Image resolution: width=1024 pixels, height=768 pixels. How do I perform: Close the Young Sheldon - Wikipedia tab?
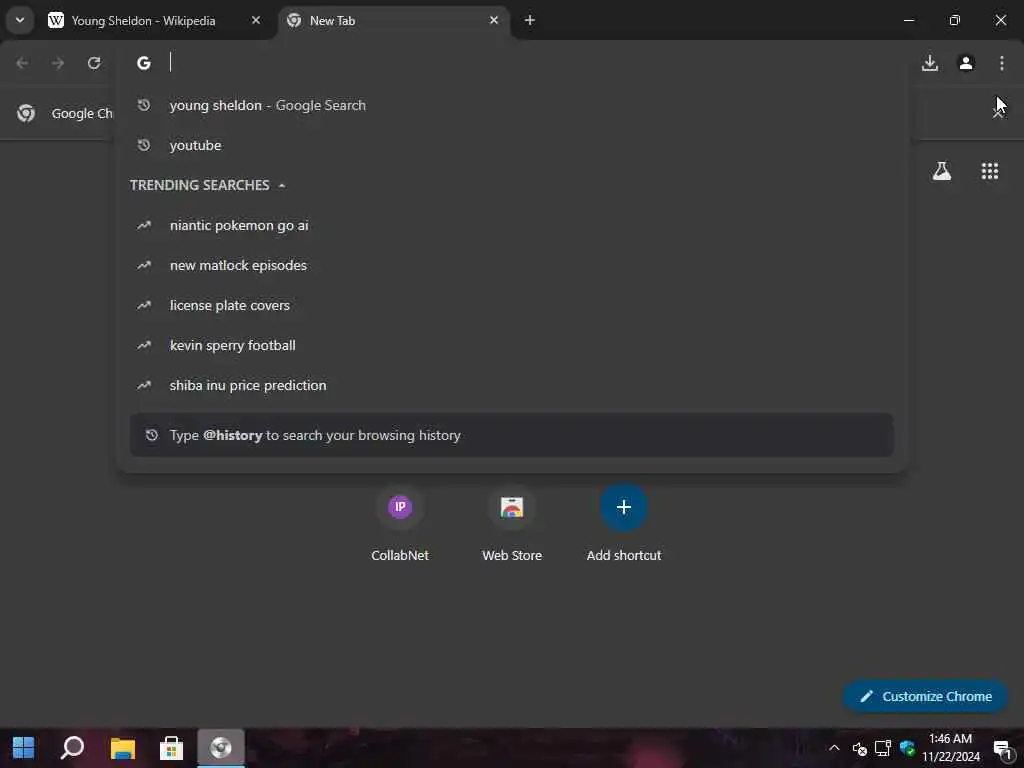point(256,20)
